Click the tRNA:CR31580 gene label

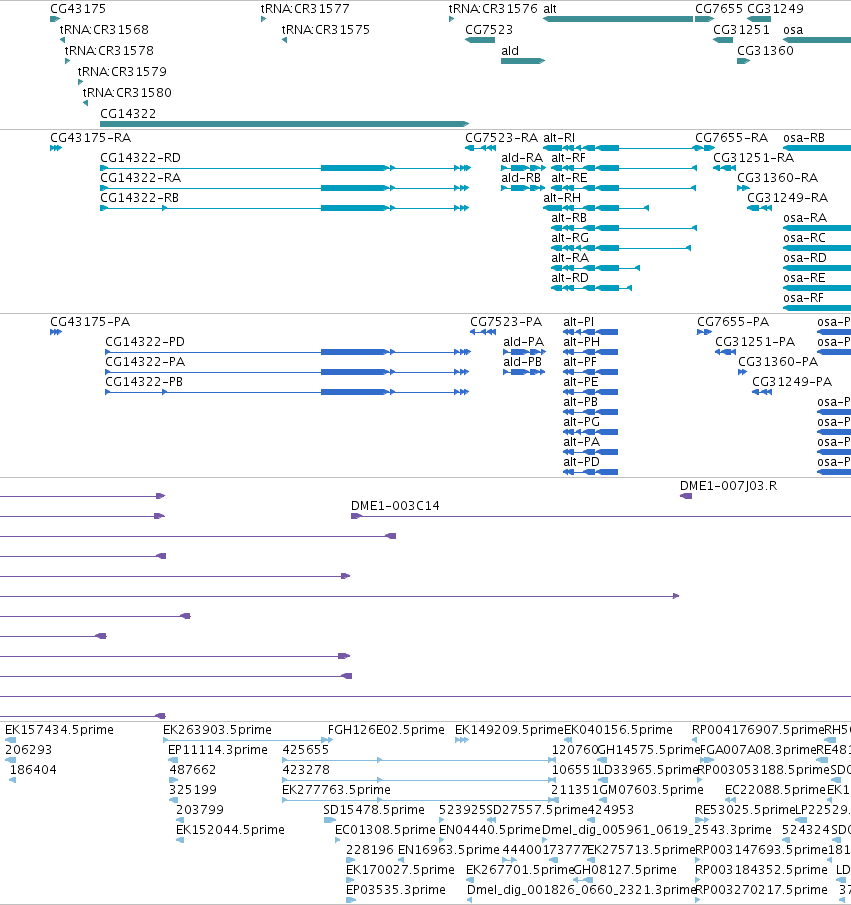click(x=127, y=92)
